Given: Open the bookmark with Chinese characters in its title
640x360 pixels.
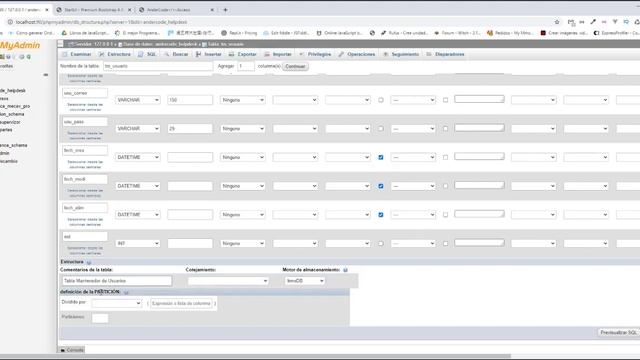Looking at the screenshot, I should pos(191,33).
